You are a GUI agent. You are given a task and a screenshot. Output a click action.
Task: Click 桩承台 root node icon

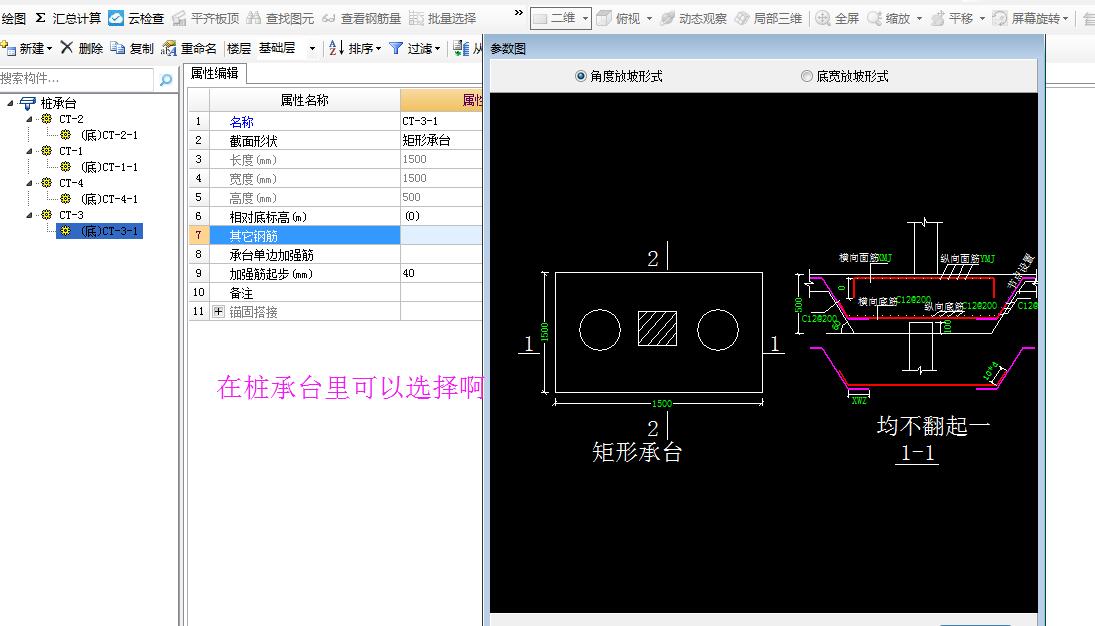27,103
